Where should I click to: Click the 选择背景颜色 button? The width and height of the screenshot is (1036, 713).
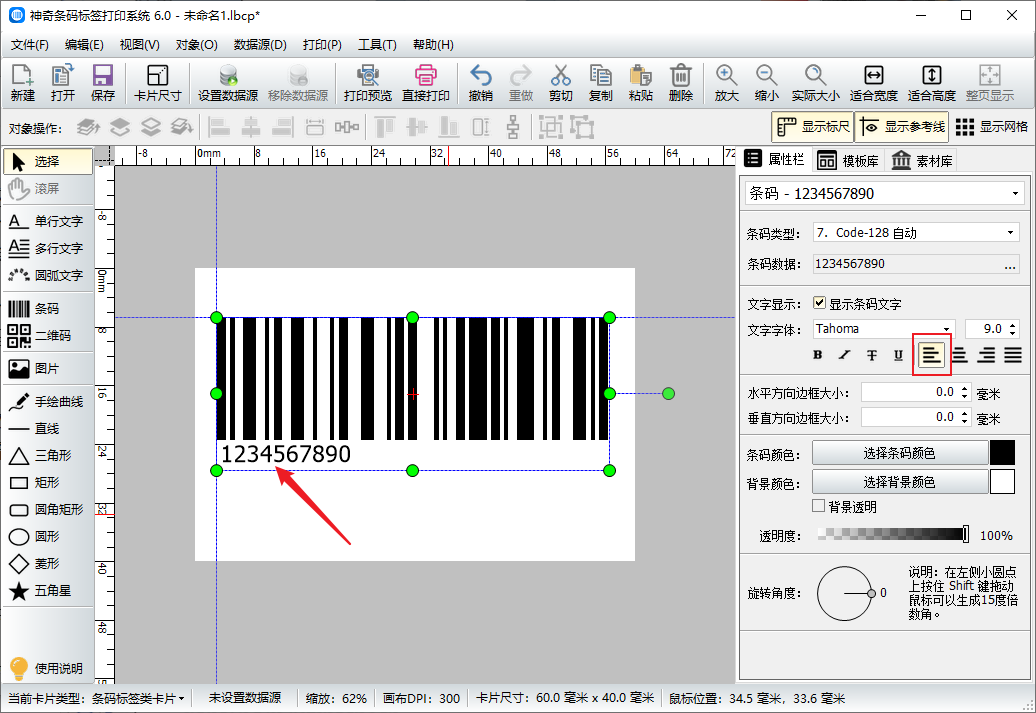point(899,482)
